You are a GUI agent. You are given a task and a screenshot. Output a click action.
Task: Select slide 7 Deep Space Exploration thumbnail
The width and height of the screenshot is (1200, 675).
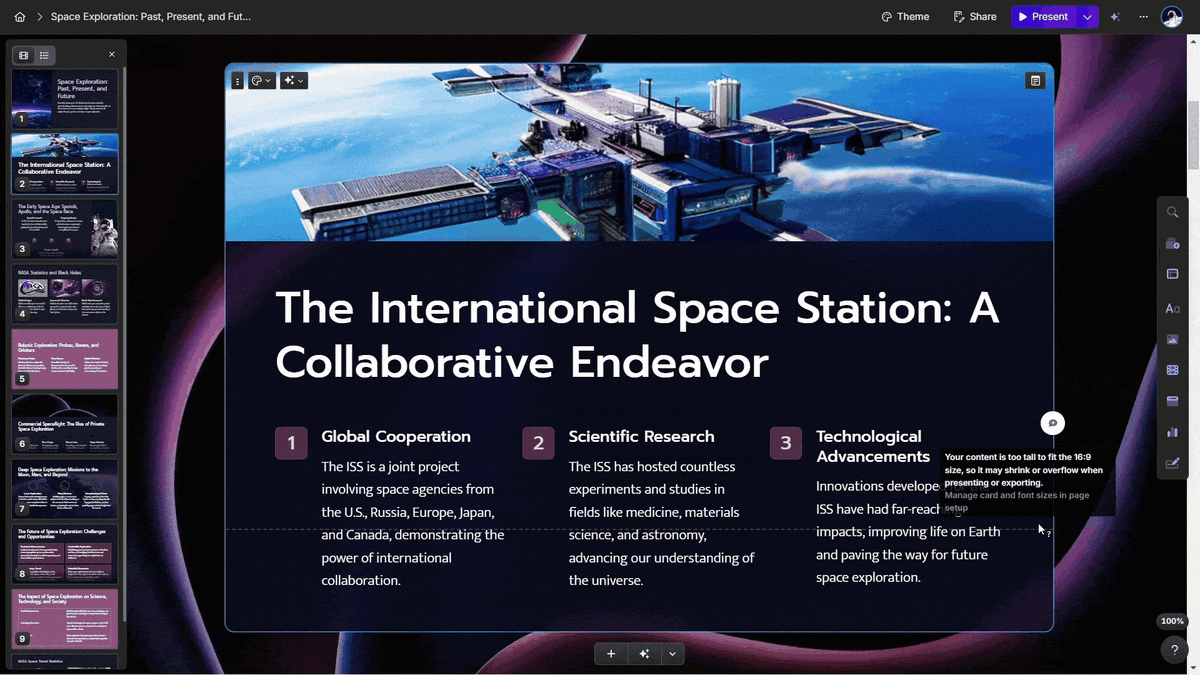pyautogui.click(x=65, y=489)
